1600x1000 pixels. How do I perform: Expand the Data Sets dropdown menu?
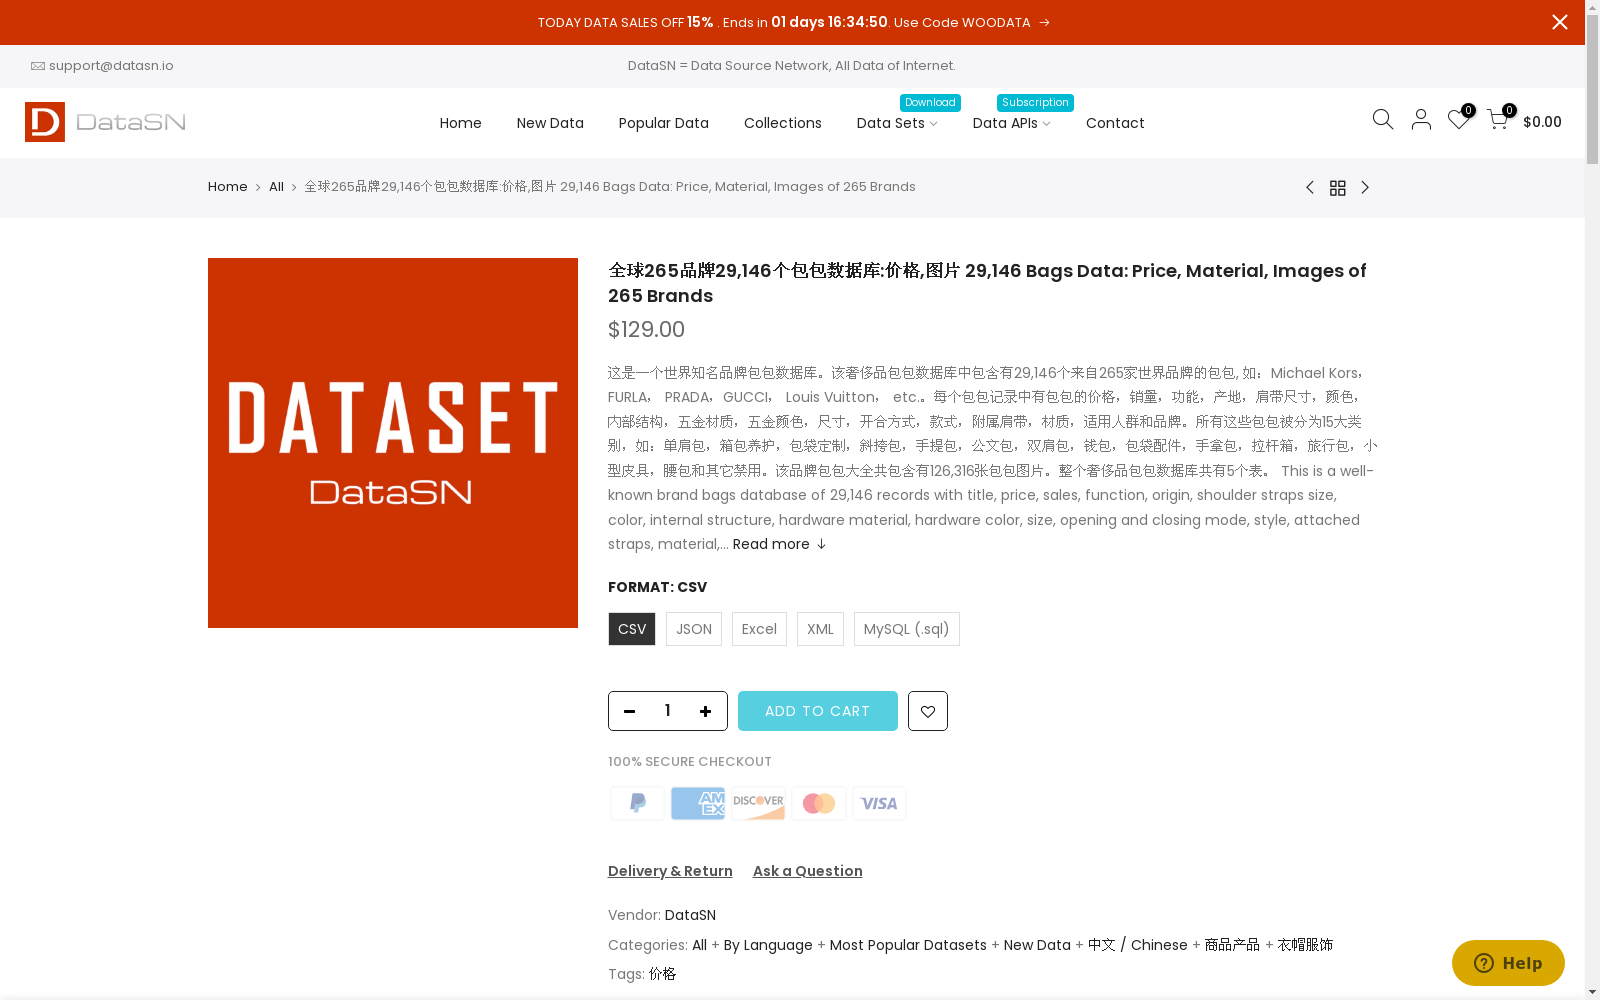pos(897,123)
